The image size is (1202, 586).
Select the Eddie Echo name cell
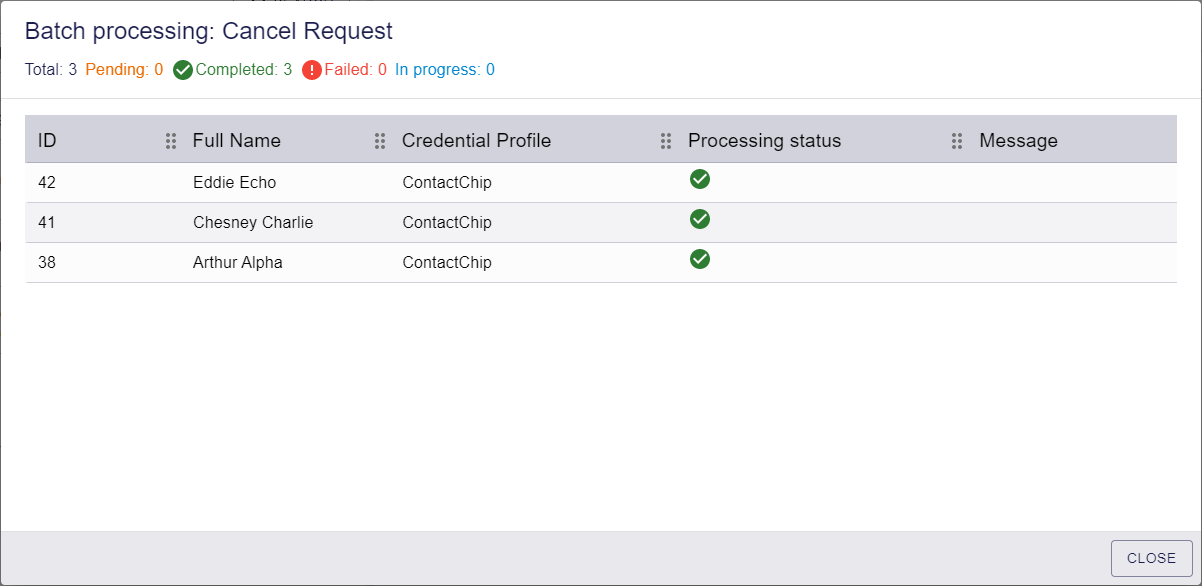[234, 183]
